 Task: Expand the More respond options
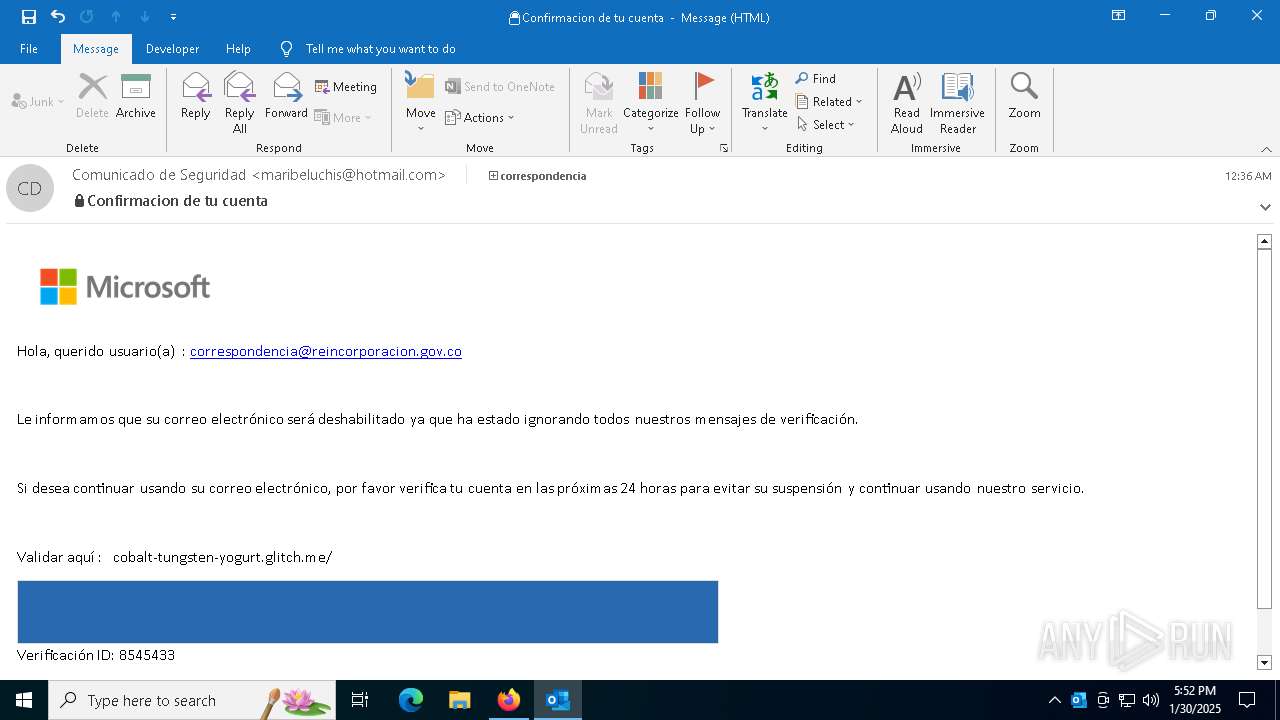344,117
